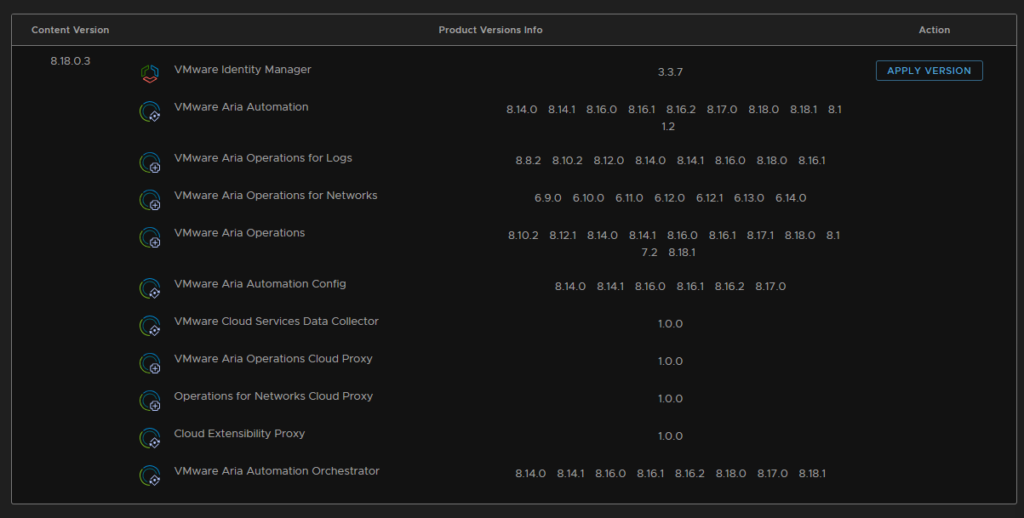Click the Operations for Networks Cloud Proxy label

tap(273, 396)
